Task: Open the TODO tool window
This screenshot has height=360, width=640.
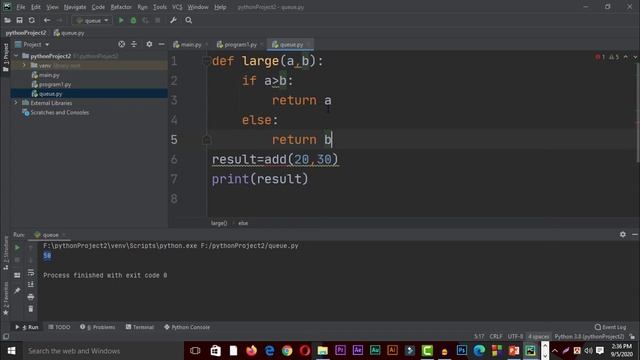Action: [59, 327]
